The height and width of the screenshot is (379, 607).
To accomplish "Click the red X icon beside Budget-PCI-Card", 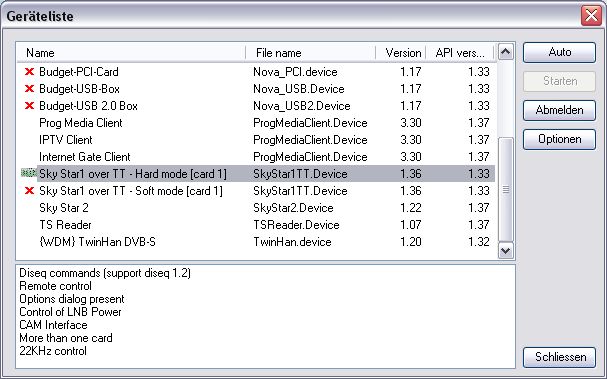I will click(29, 72).
